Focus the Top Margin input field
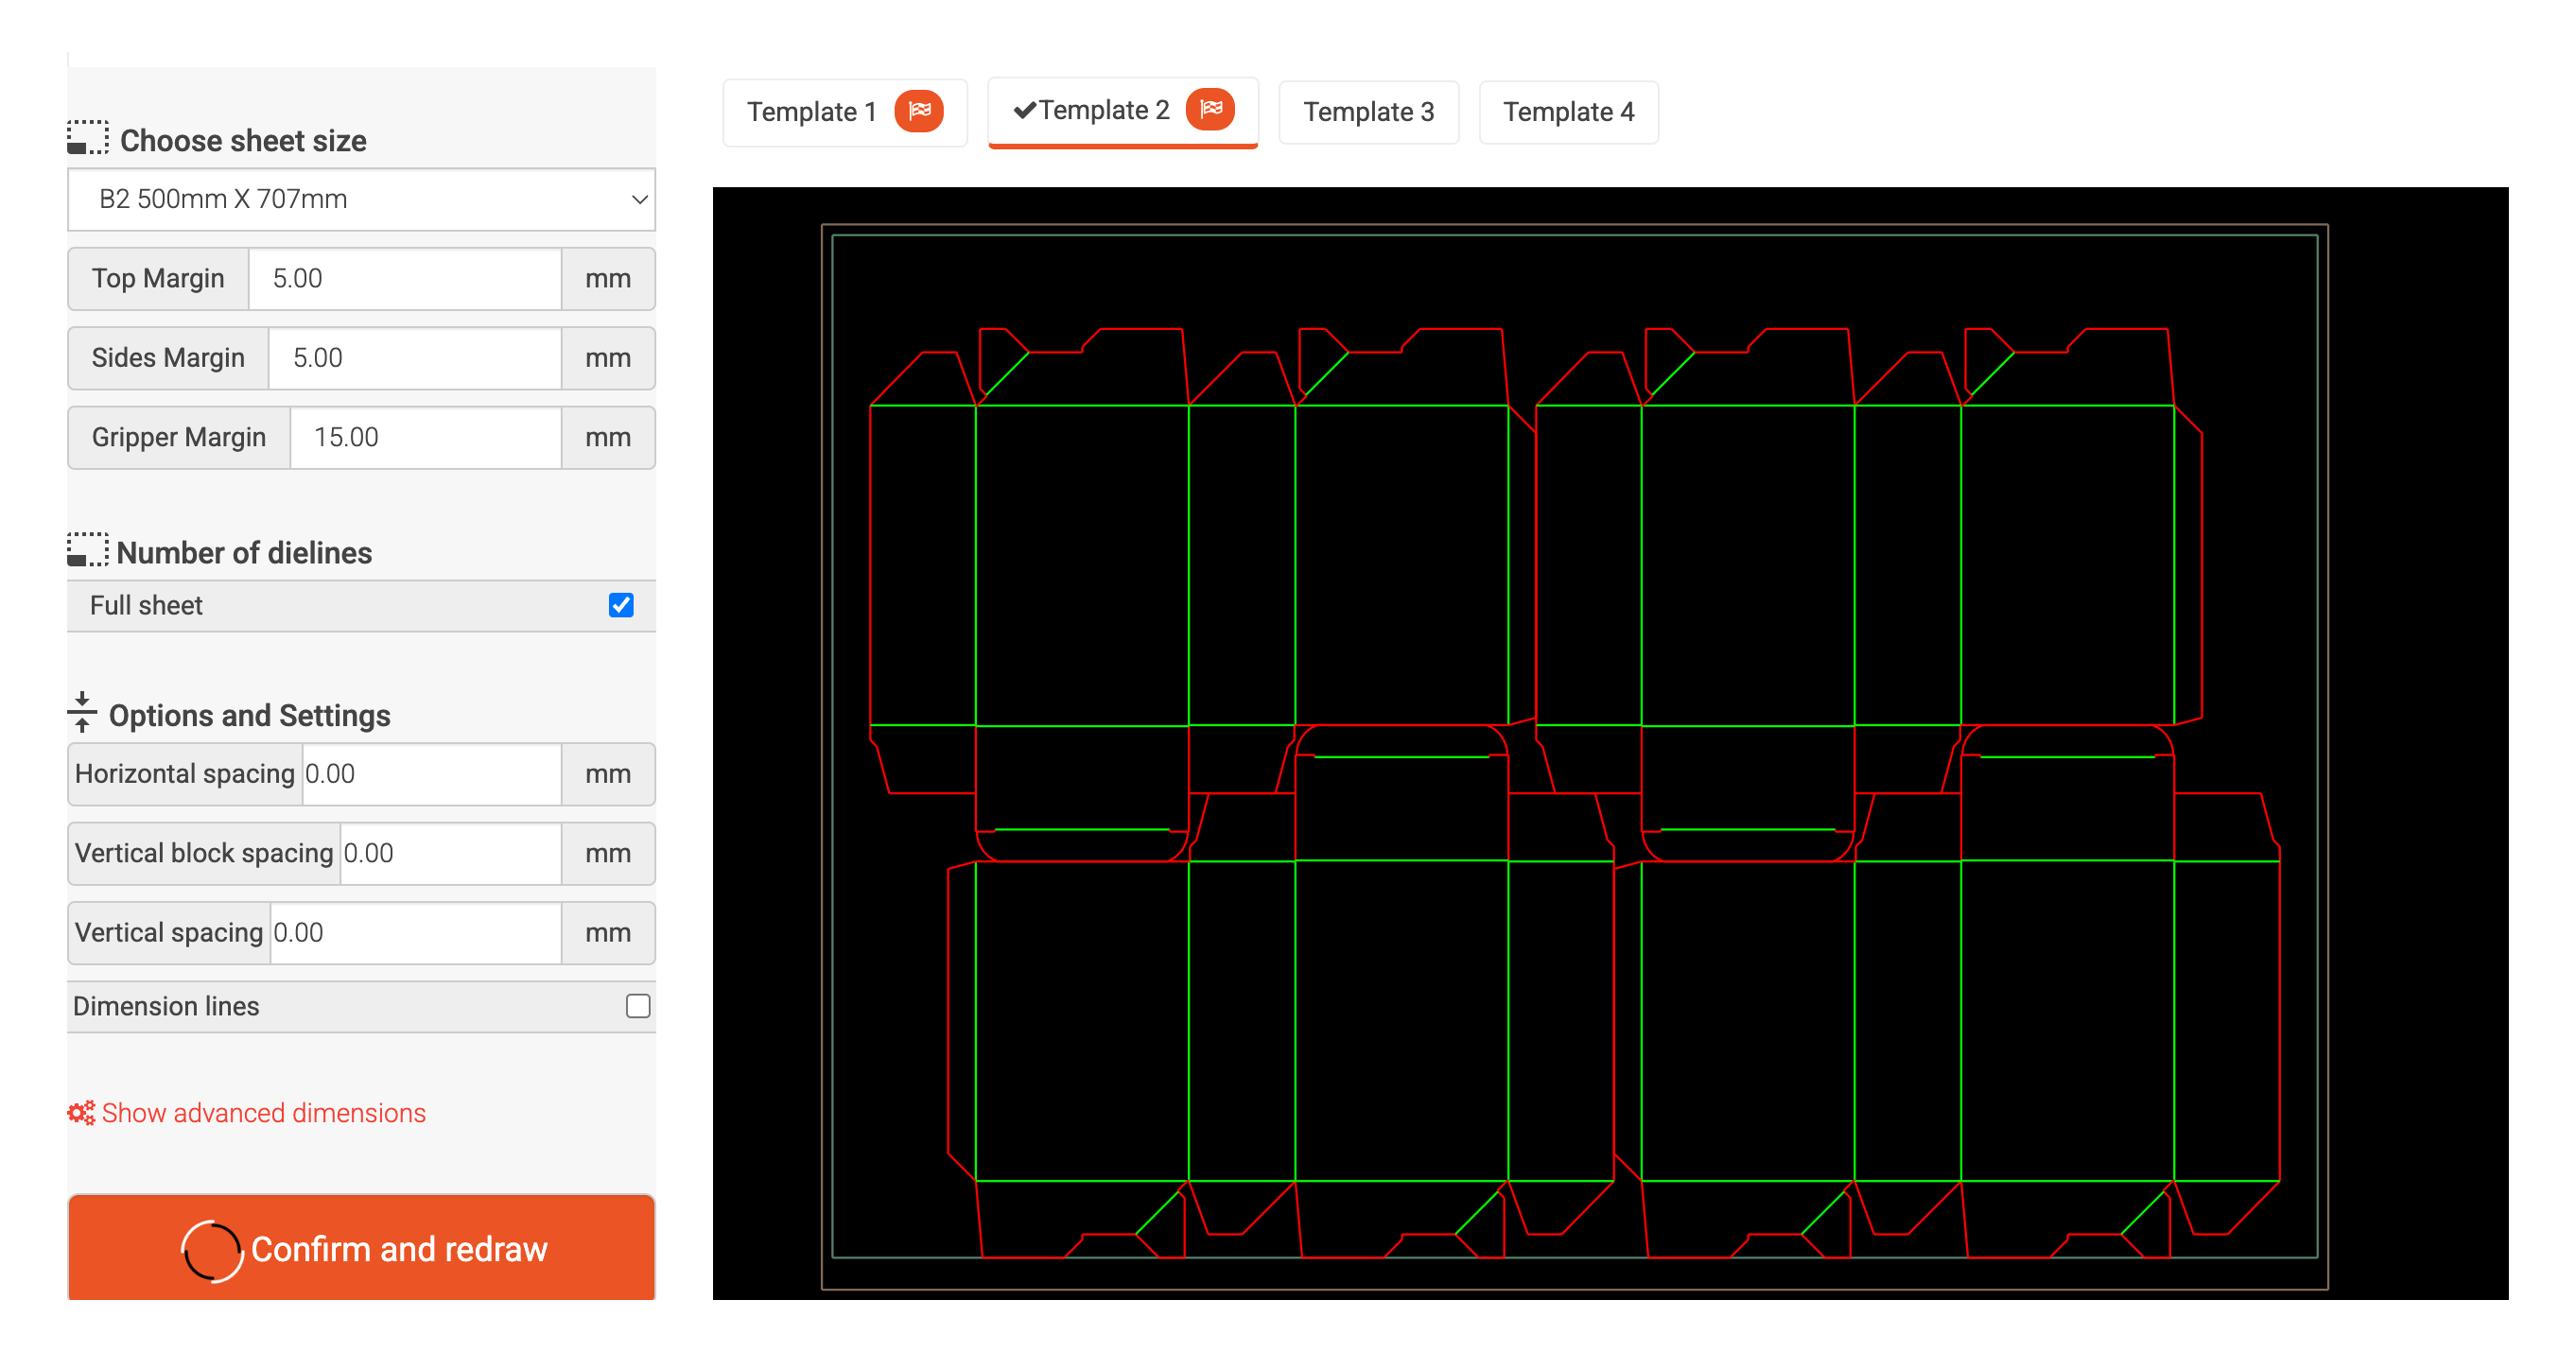2576x1352 pixels. [x=404, y=279]
